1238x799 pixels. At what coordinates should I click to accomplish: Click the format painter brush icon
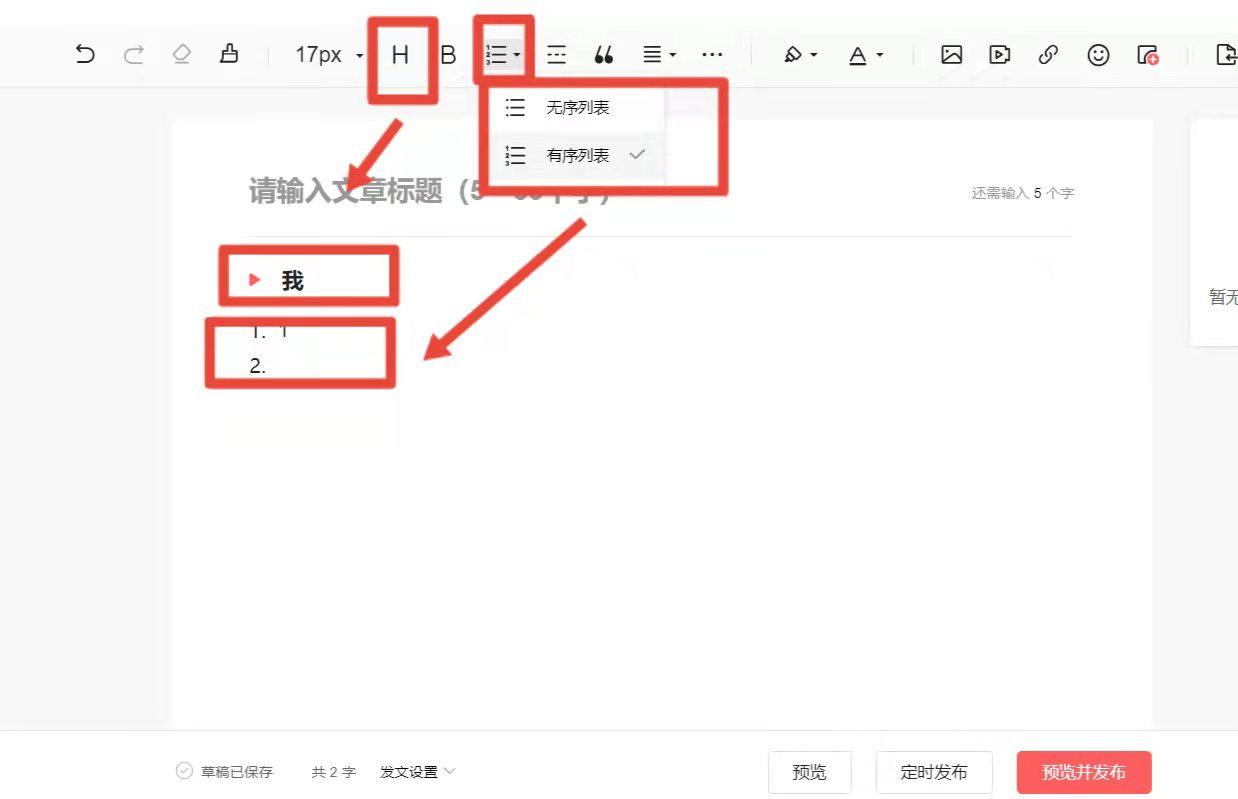tap(230, 55)
